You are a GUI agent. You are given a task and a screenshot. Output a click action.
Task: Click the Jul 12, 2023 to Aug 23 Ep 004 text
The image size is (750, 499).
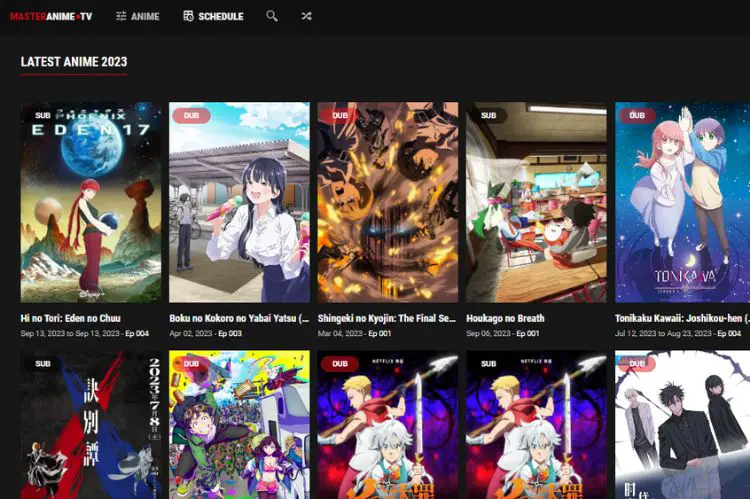tap(678, 333)
